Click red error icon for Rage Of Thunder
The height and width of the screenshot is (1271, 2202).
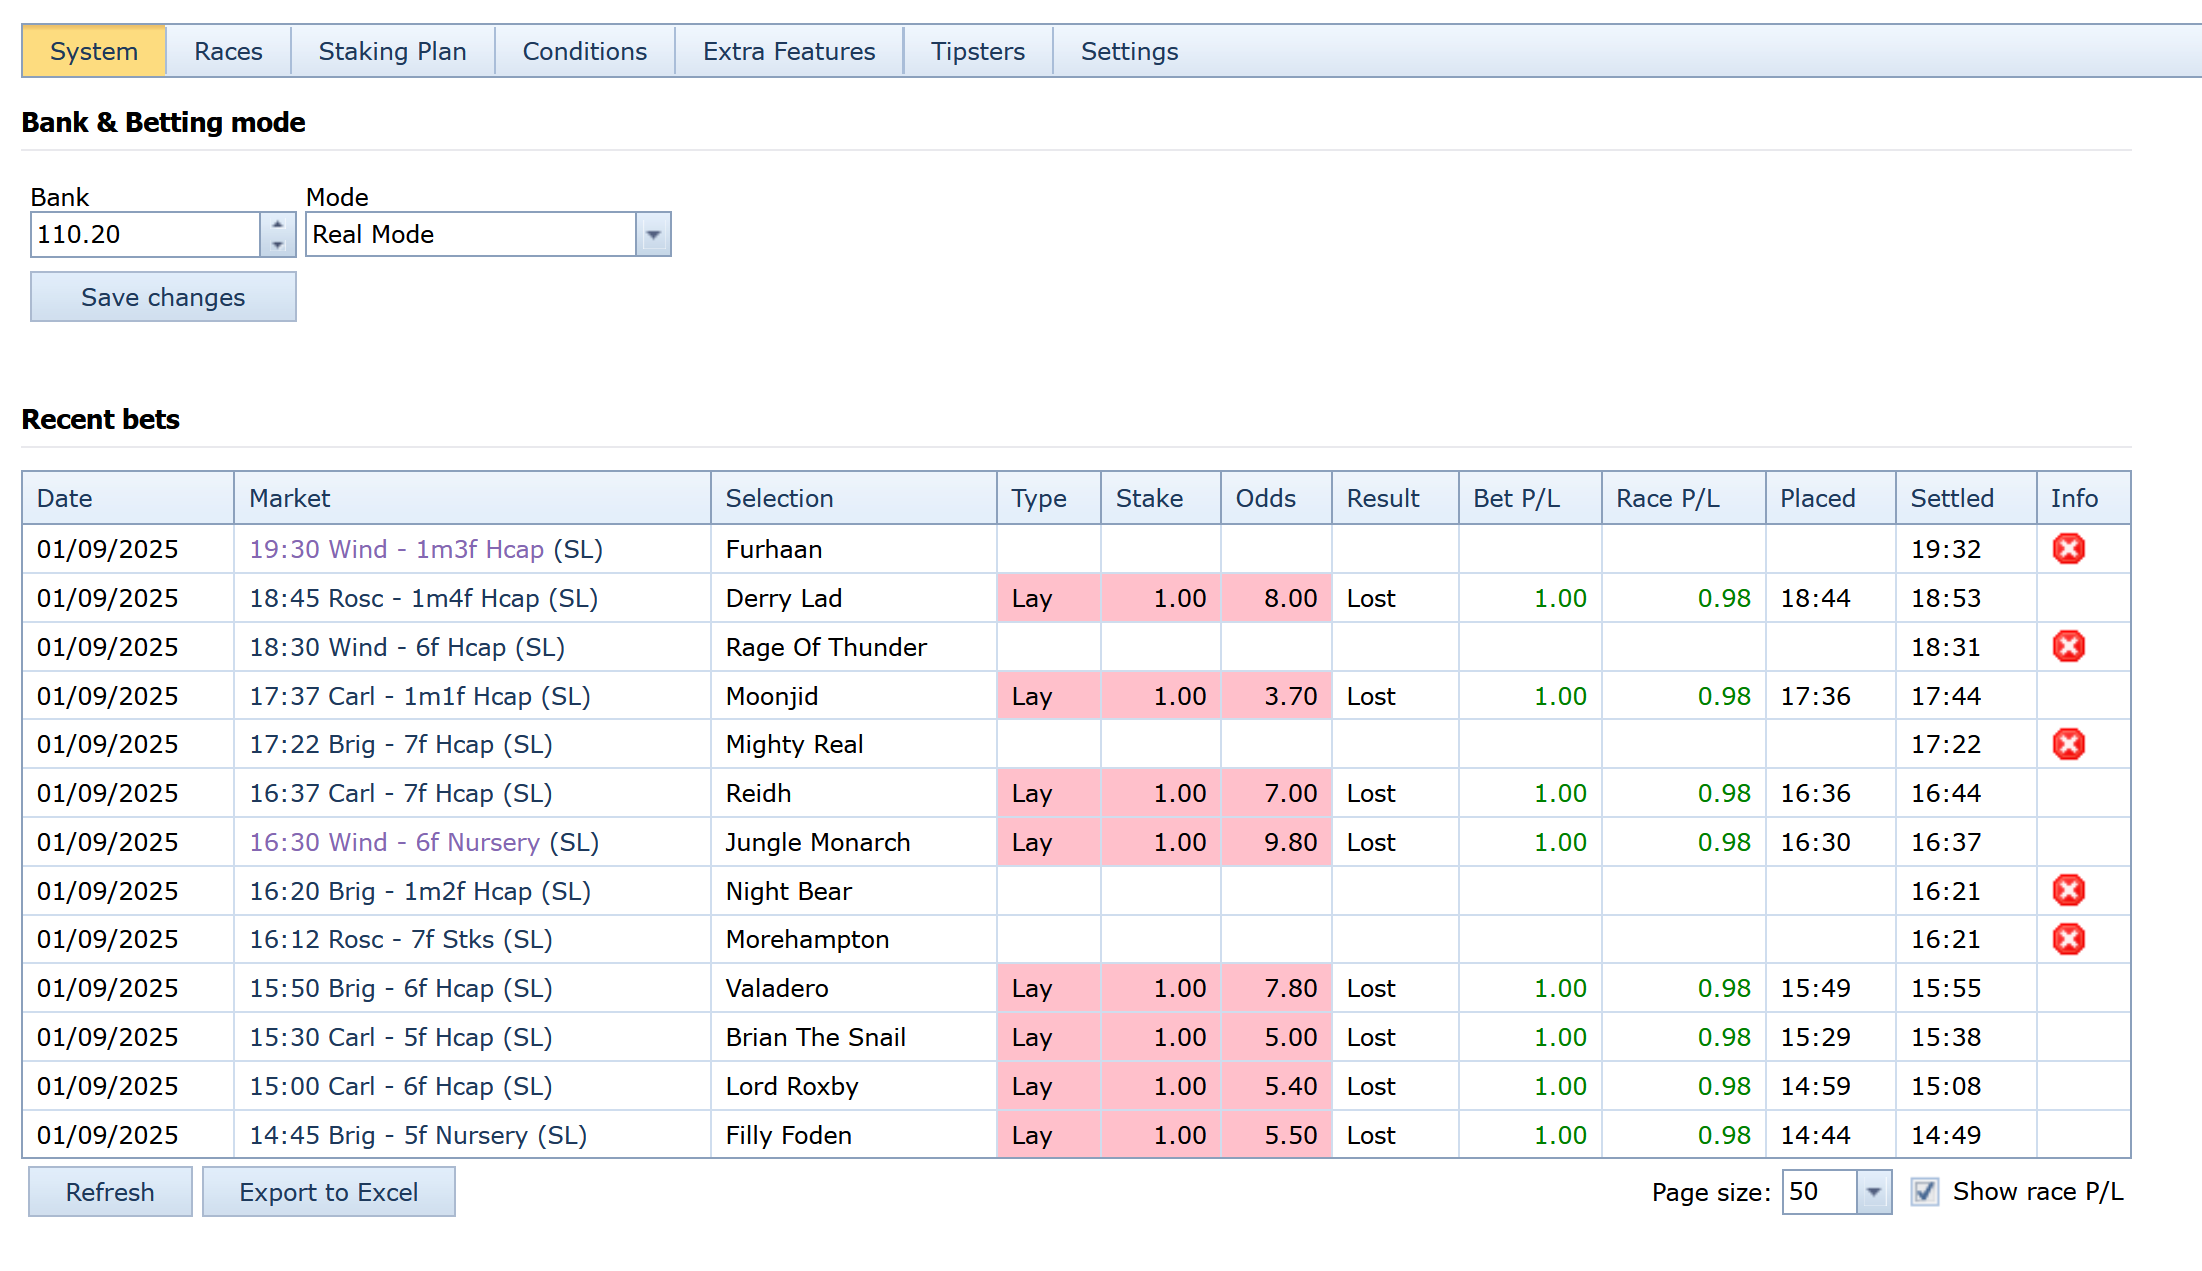(x=2068, y=647)
